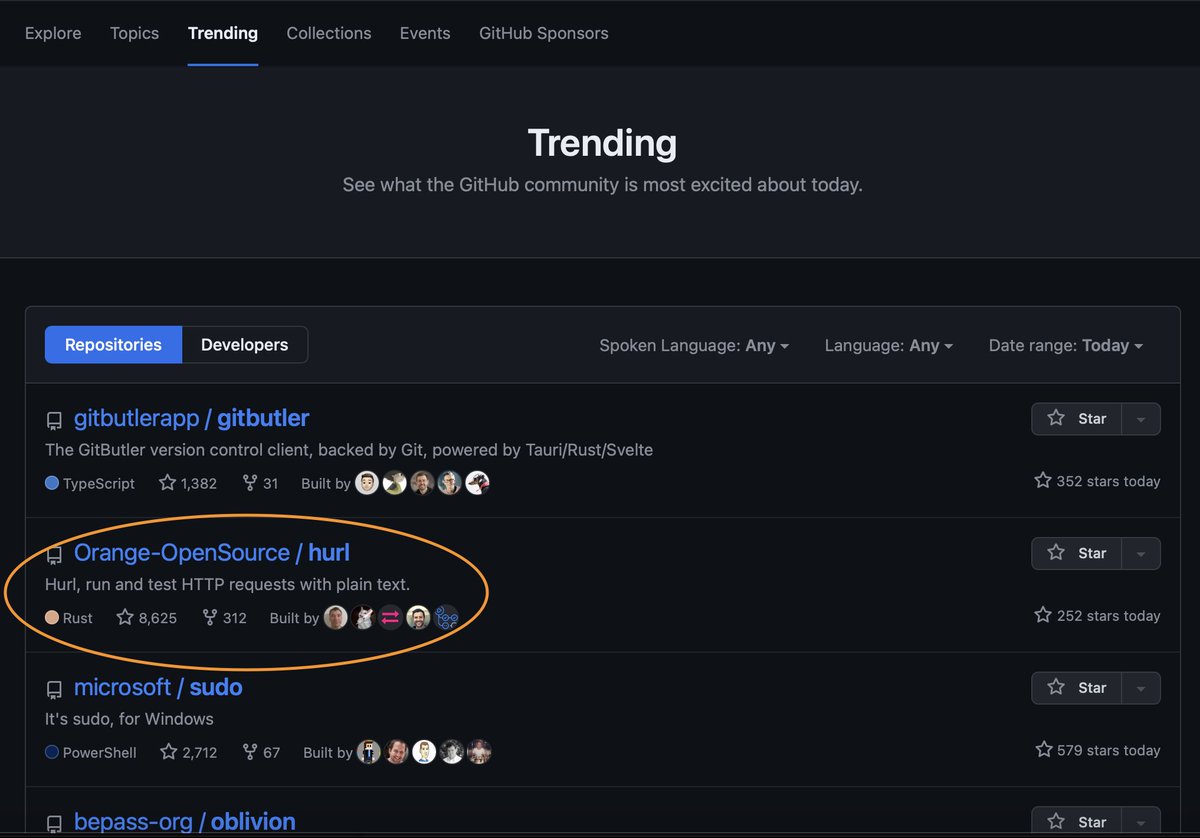Click "It's sudo, for Windows" description
The width and height of the screenshot is (1200, 838).
coord(129,719)
